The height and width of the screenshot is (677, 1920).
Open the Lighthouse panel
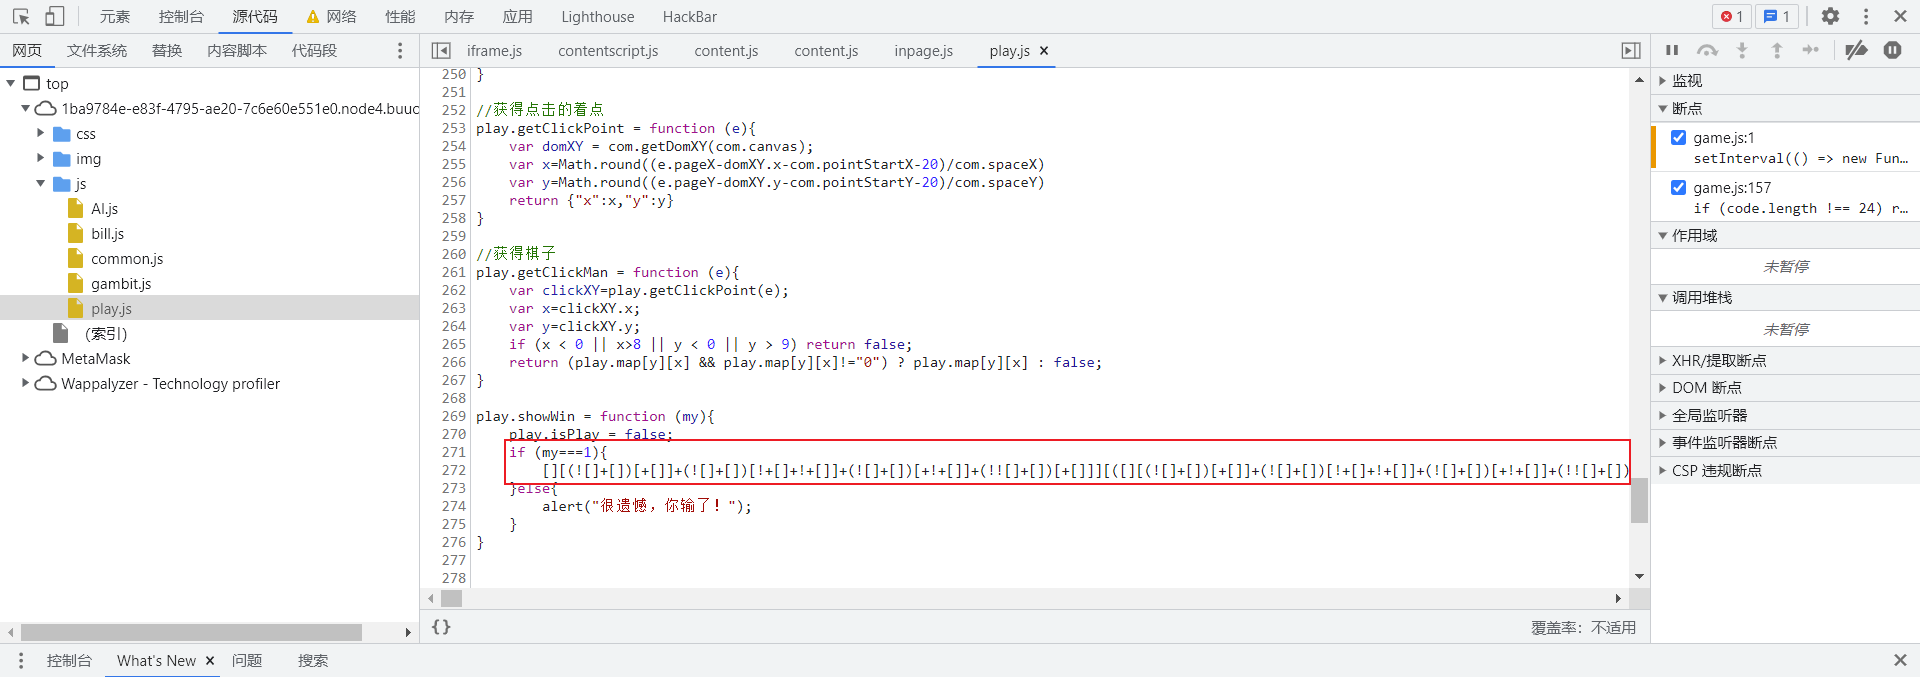click(598, 16)
